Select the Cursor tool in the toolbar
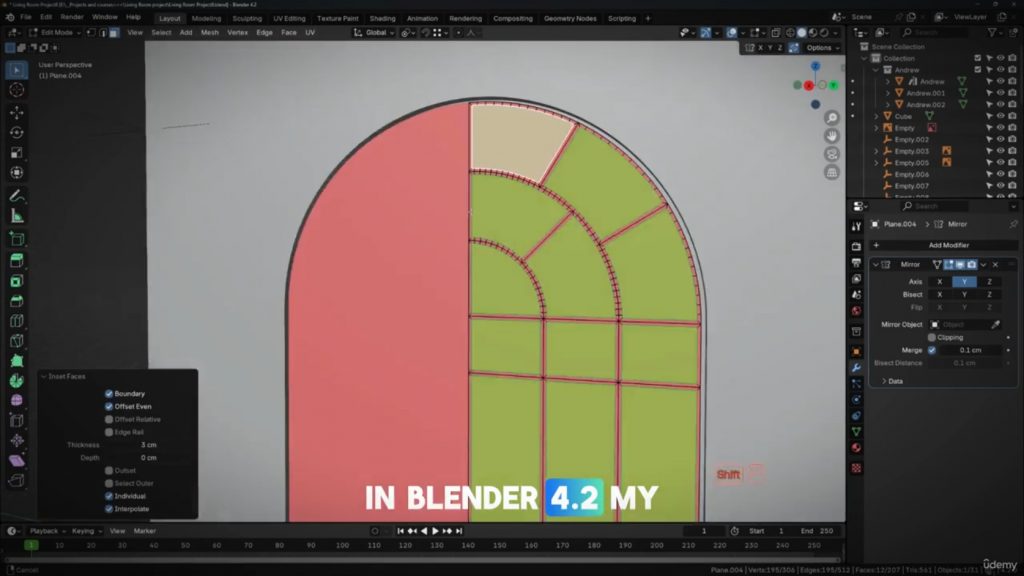The height and width of the screenshot is (576, 1024). pos(17,89)
